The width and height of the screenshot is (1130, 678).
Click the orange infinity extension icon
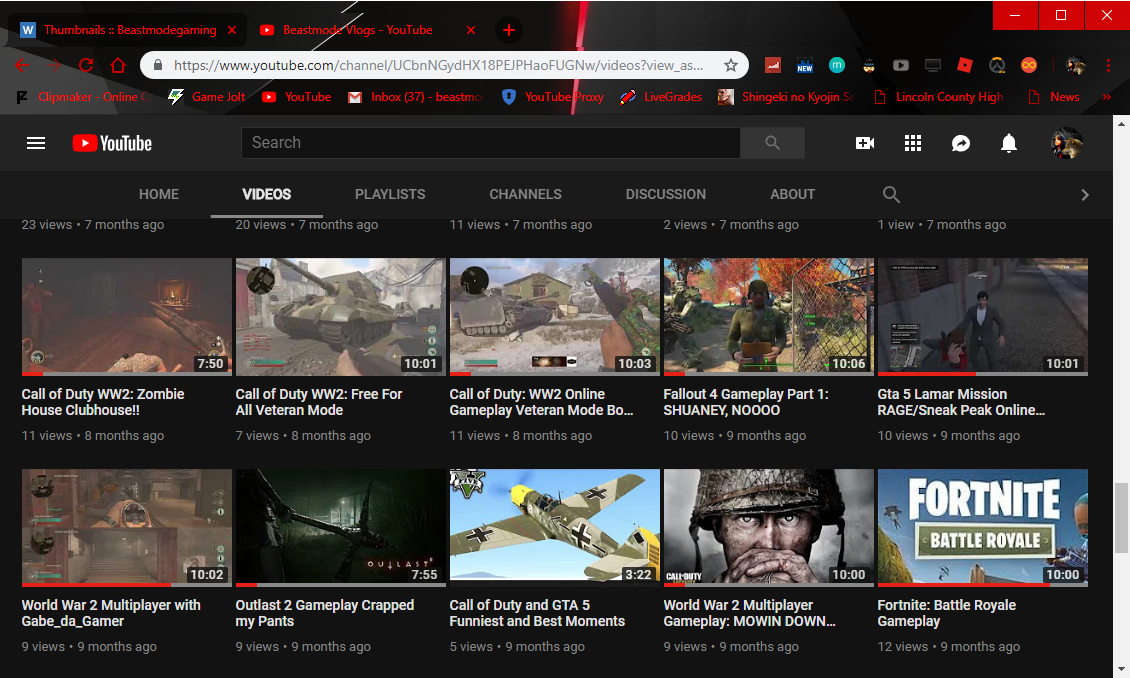pos(1029,66)
